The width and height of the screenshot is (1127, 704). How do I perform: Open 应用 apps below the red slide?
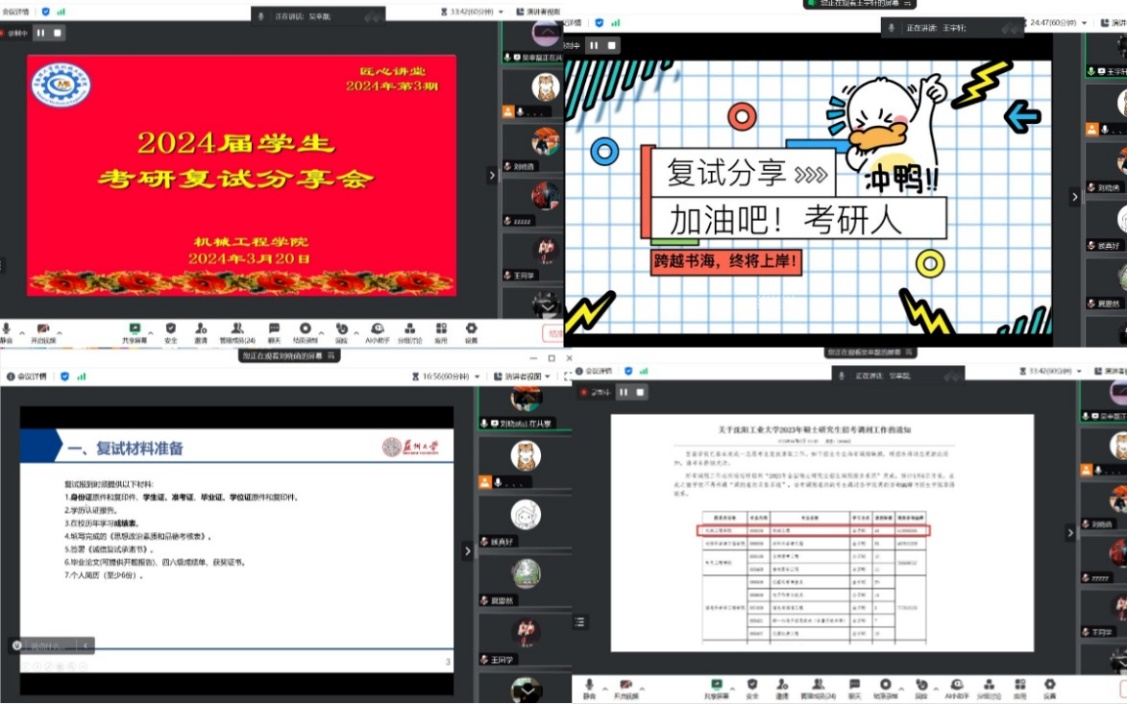click(x=441, y=332)
